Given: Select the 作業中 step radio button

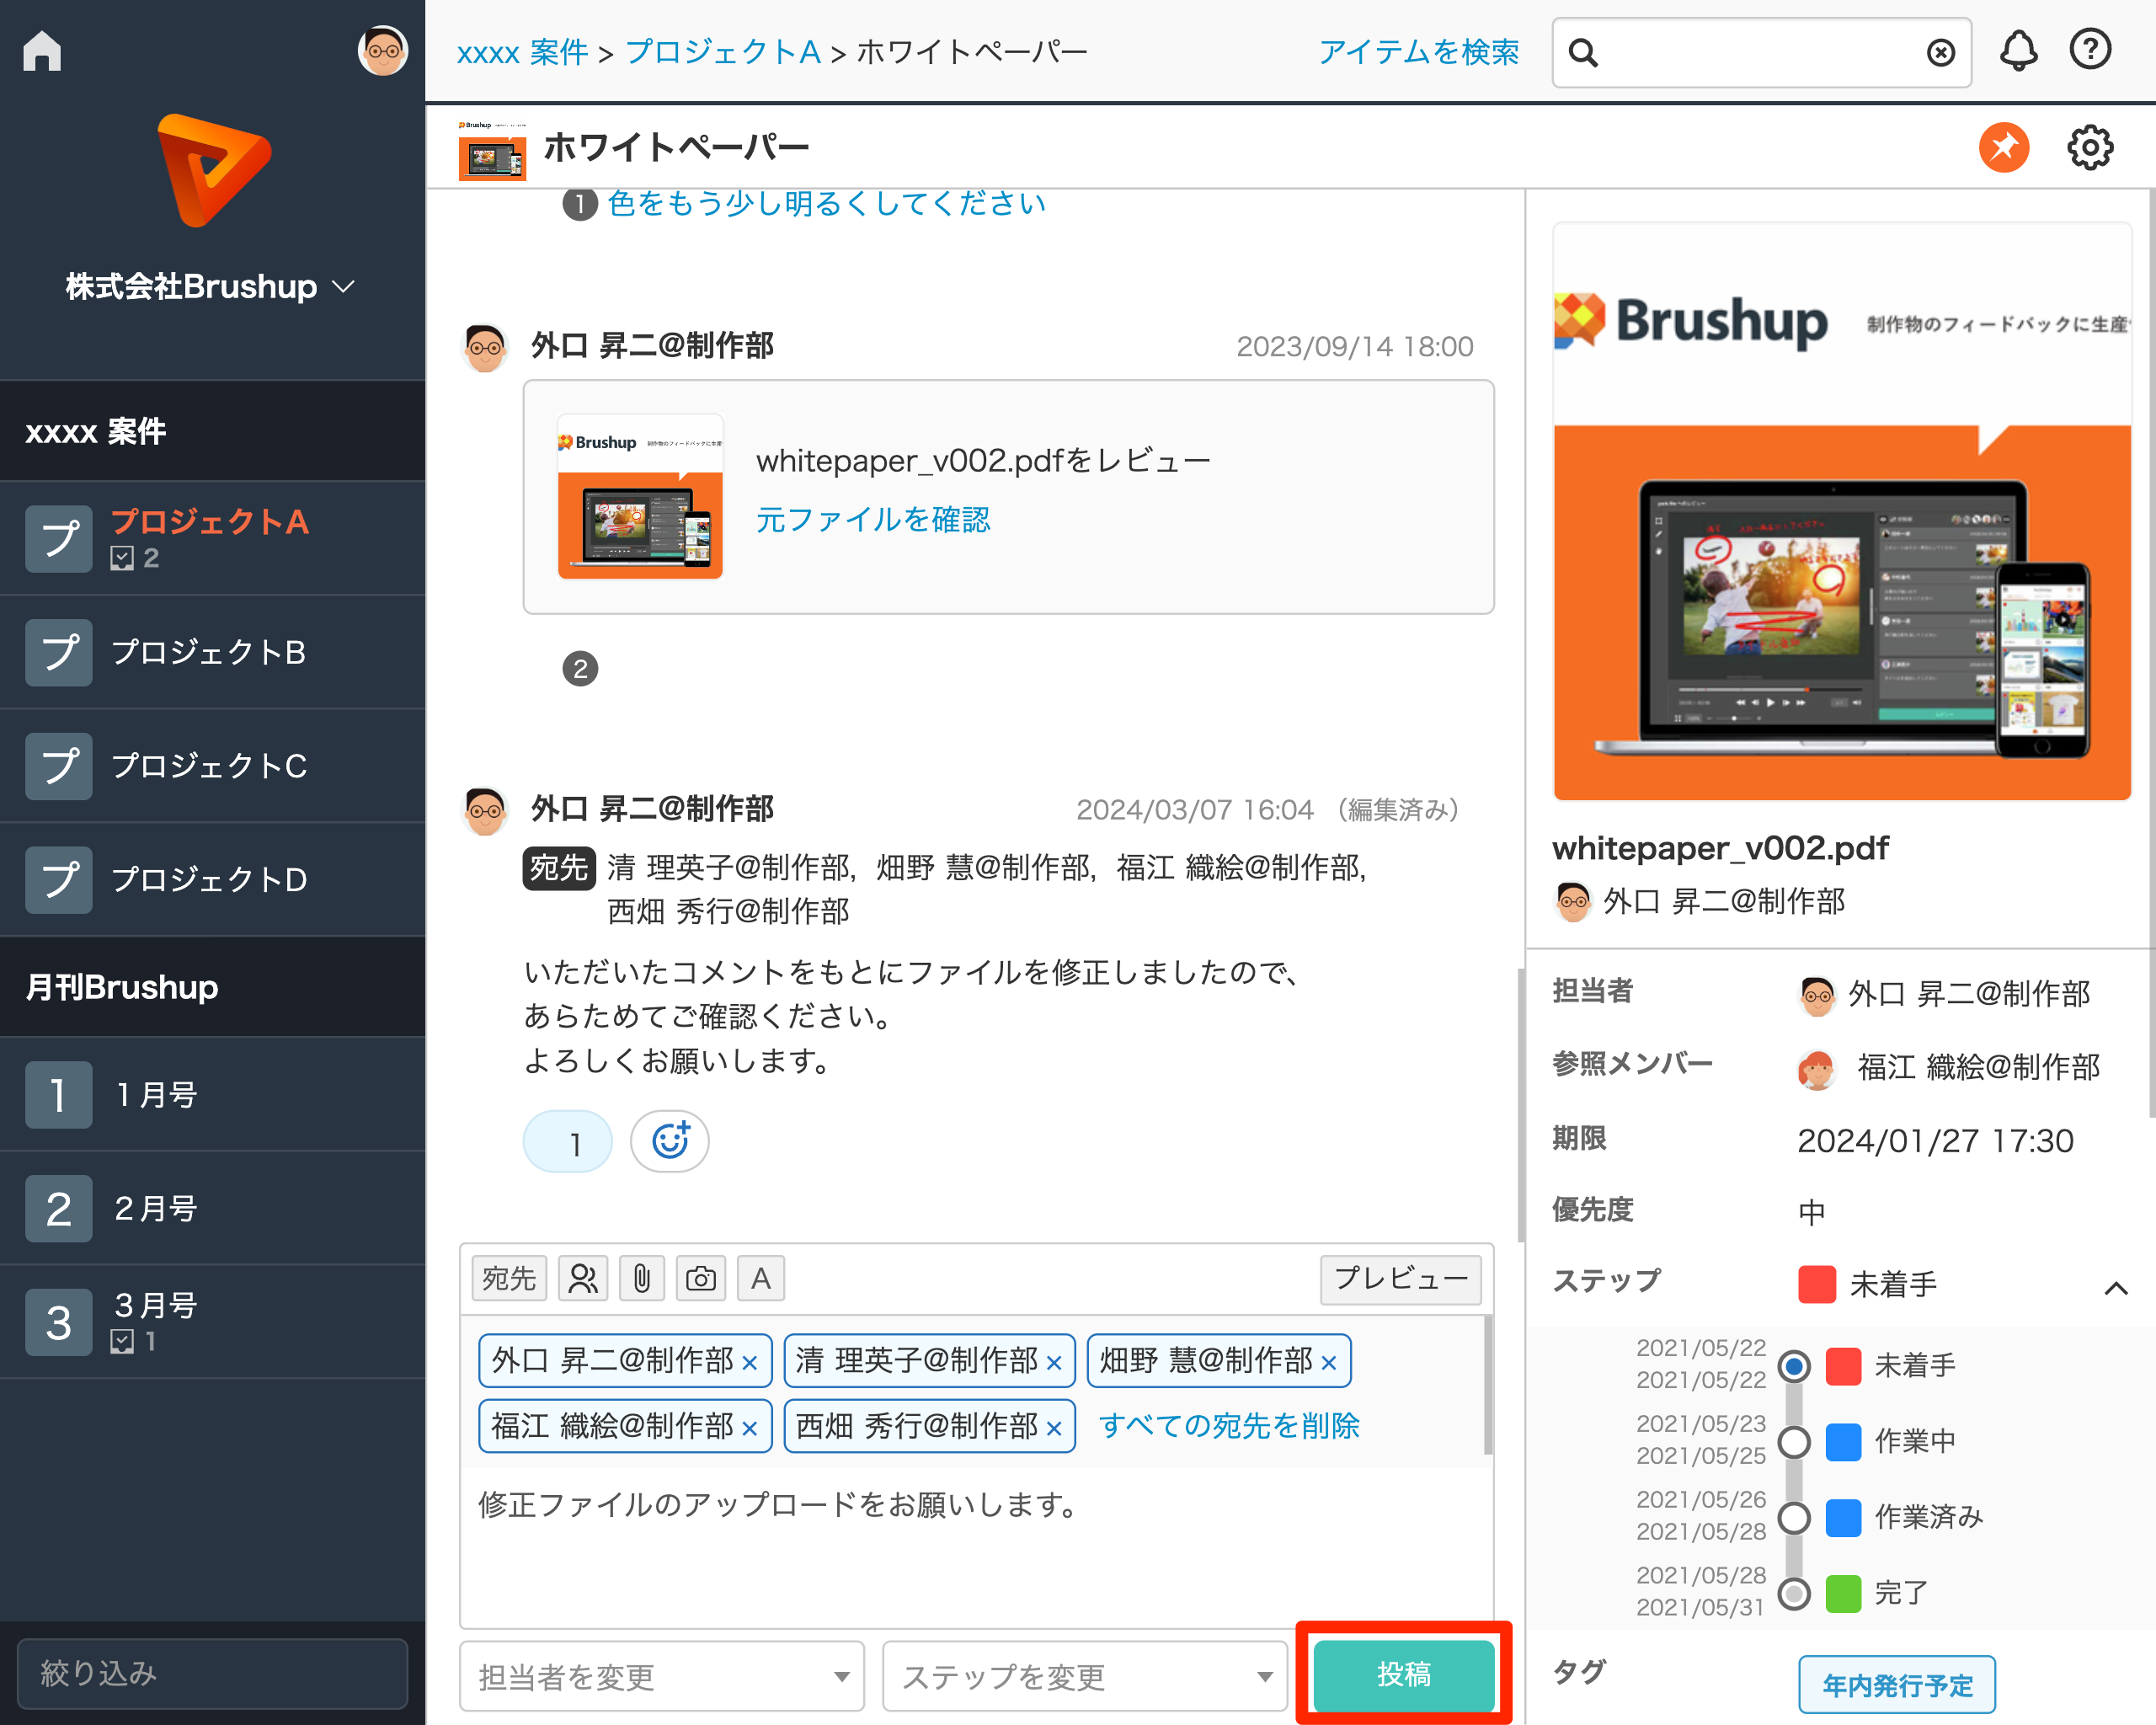Looking at the screenshot, I should click(1794, 1442).
